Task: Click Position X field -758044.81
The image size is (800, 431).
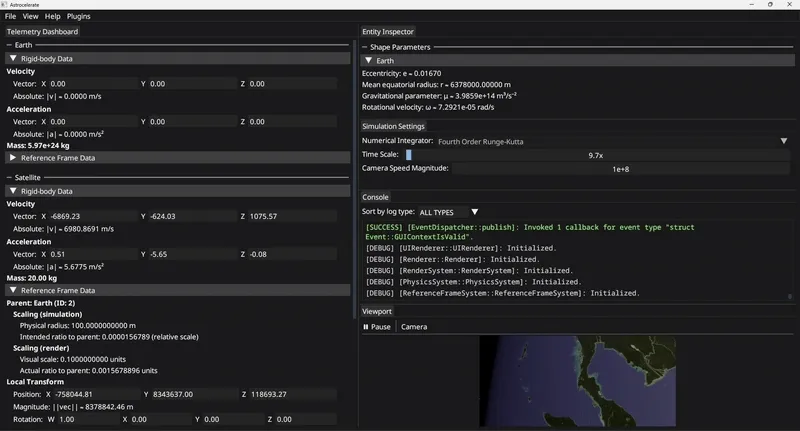Action: [96, 394]
